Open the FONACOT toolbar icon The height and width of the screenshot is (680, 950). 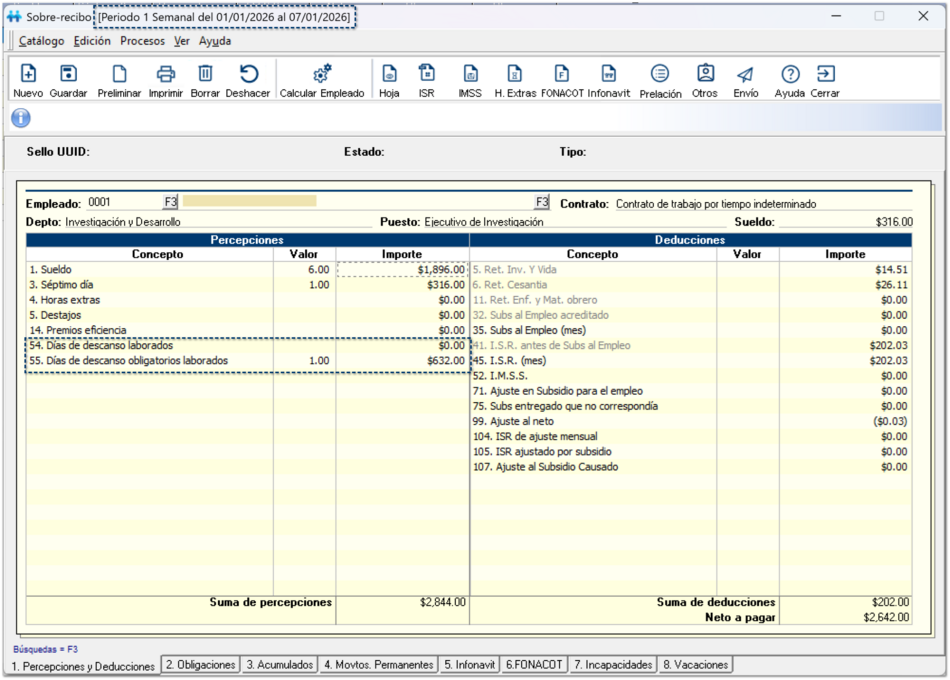coord(562,74)
